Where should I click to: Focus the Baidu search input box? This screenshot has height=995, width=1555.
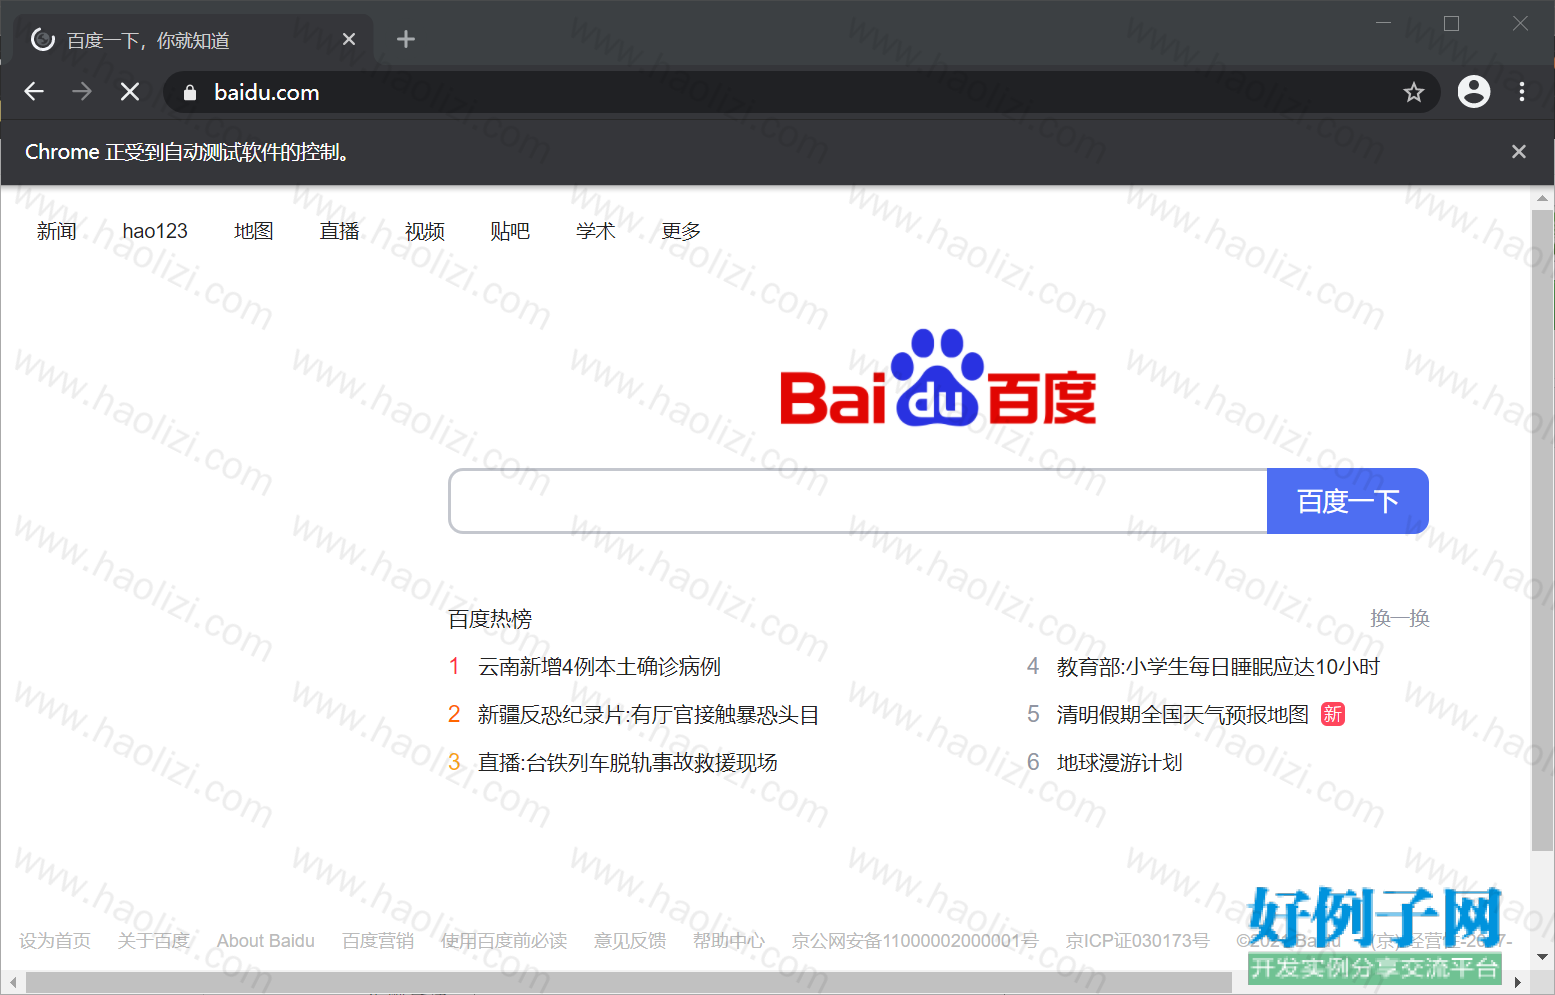click(x=858, y=501)
